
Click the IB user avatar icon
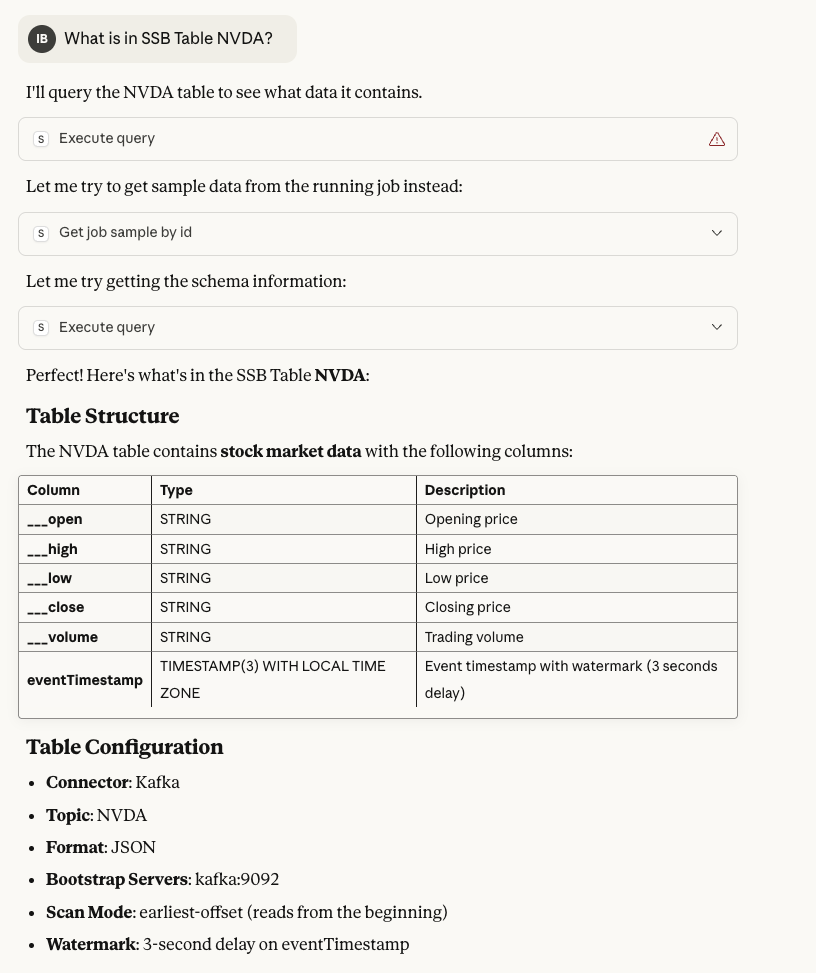click(x=42, y=39)
